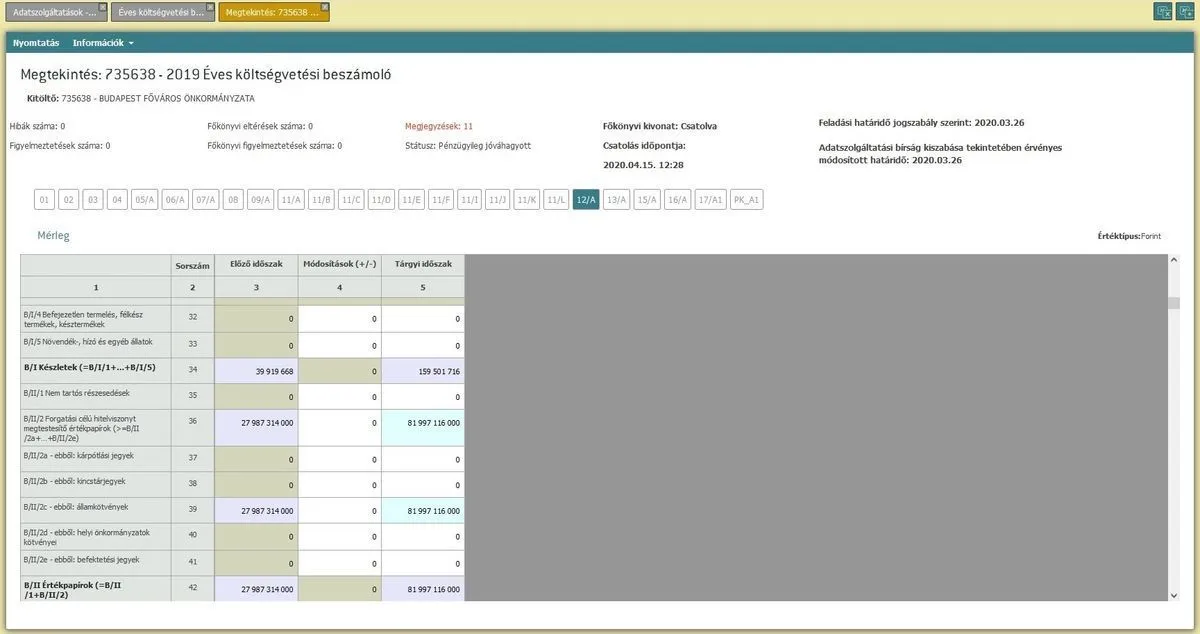Go to form sheet 11/L
The width and height of the screenshot is (1200, 634).
tap(557, 199)
